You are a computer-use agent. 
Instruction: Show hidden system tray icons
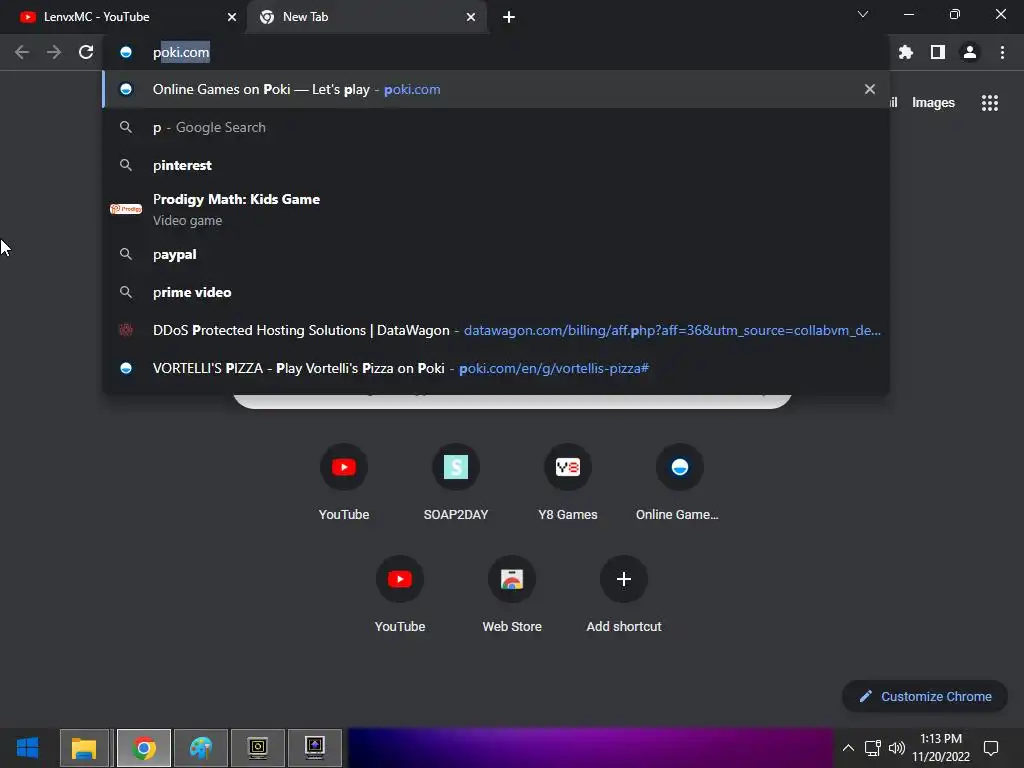(848, 748)
